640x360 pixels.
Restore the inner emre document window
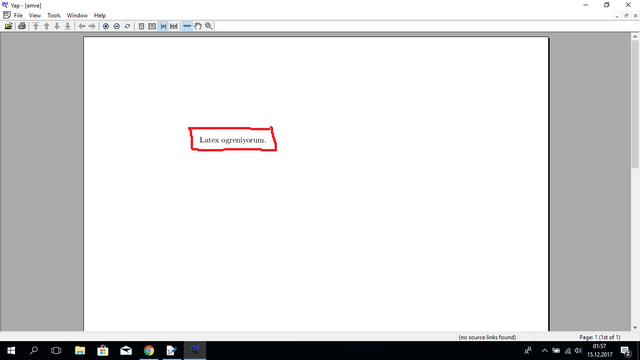(x=626, y=16)
